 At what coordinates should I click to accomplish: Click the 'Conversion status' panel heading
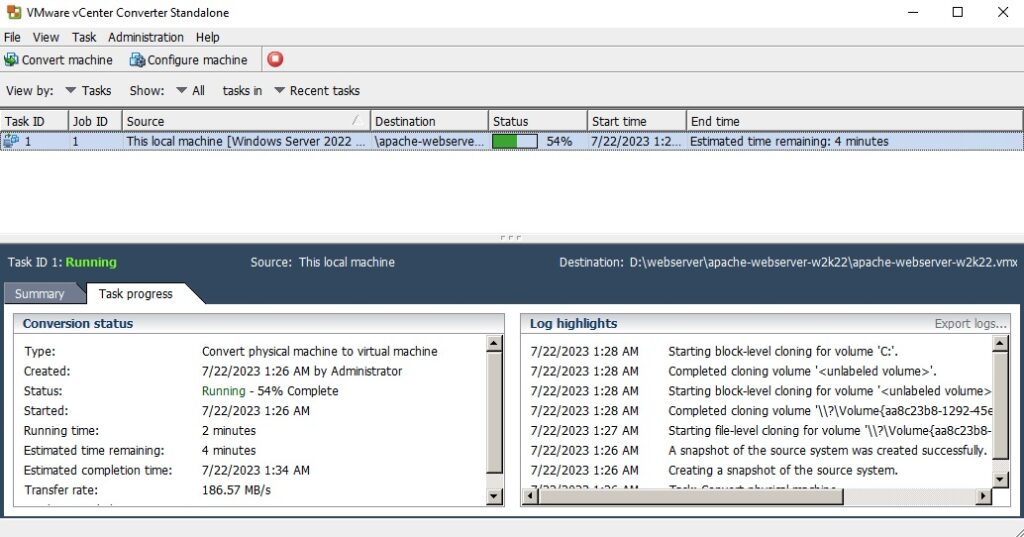[78, 323]
